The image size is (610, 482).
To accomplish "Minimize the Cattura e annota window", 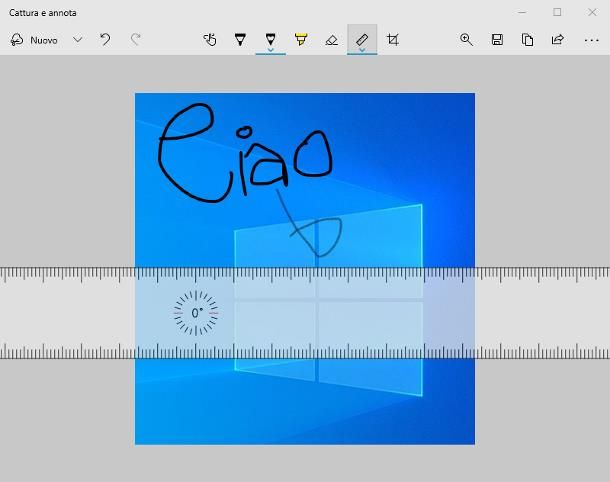I will [522, 12].
